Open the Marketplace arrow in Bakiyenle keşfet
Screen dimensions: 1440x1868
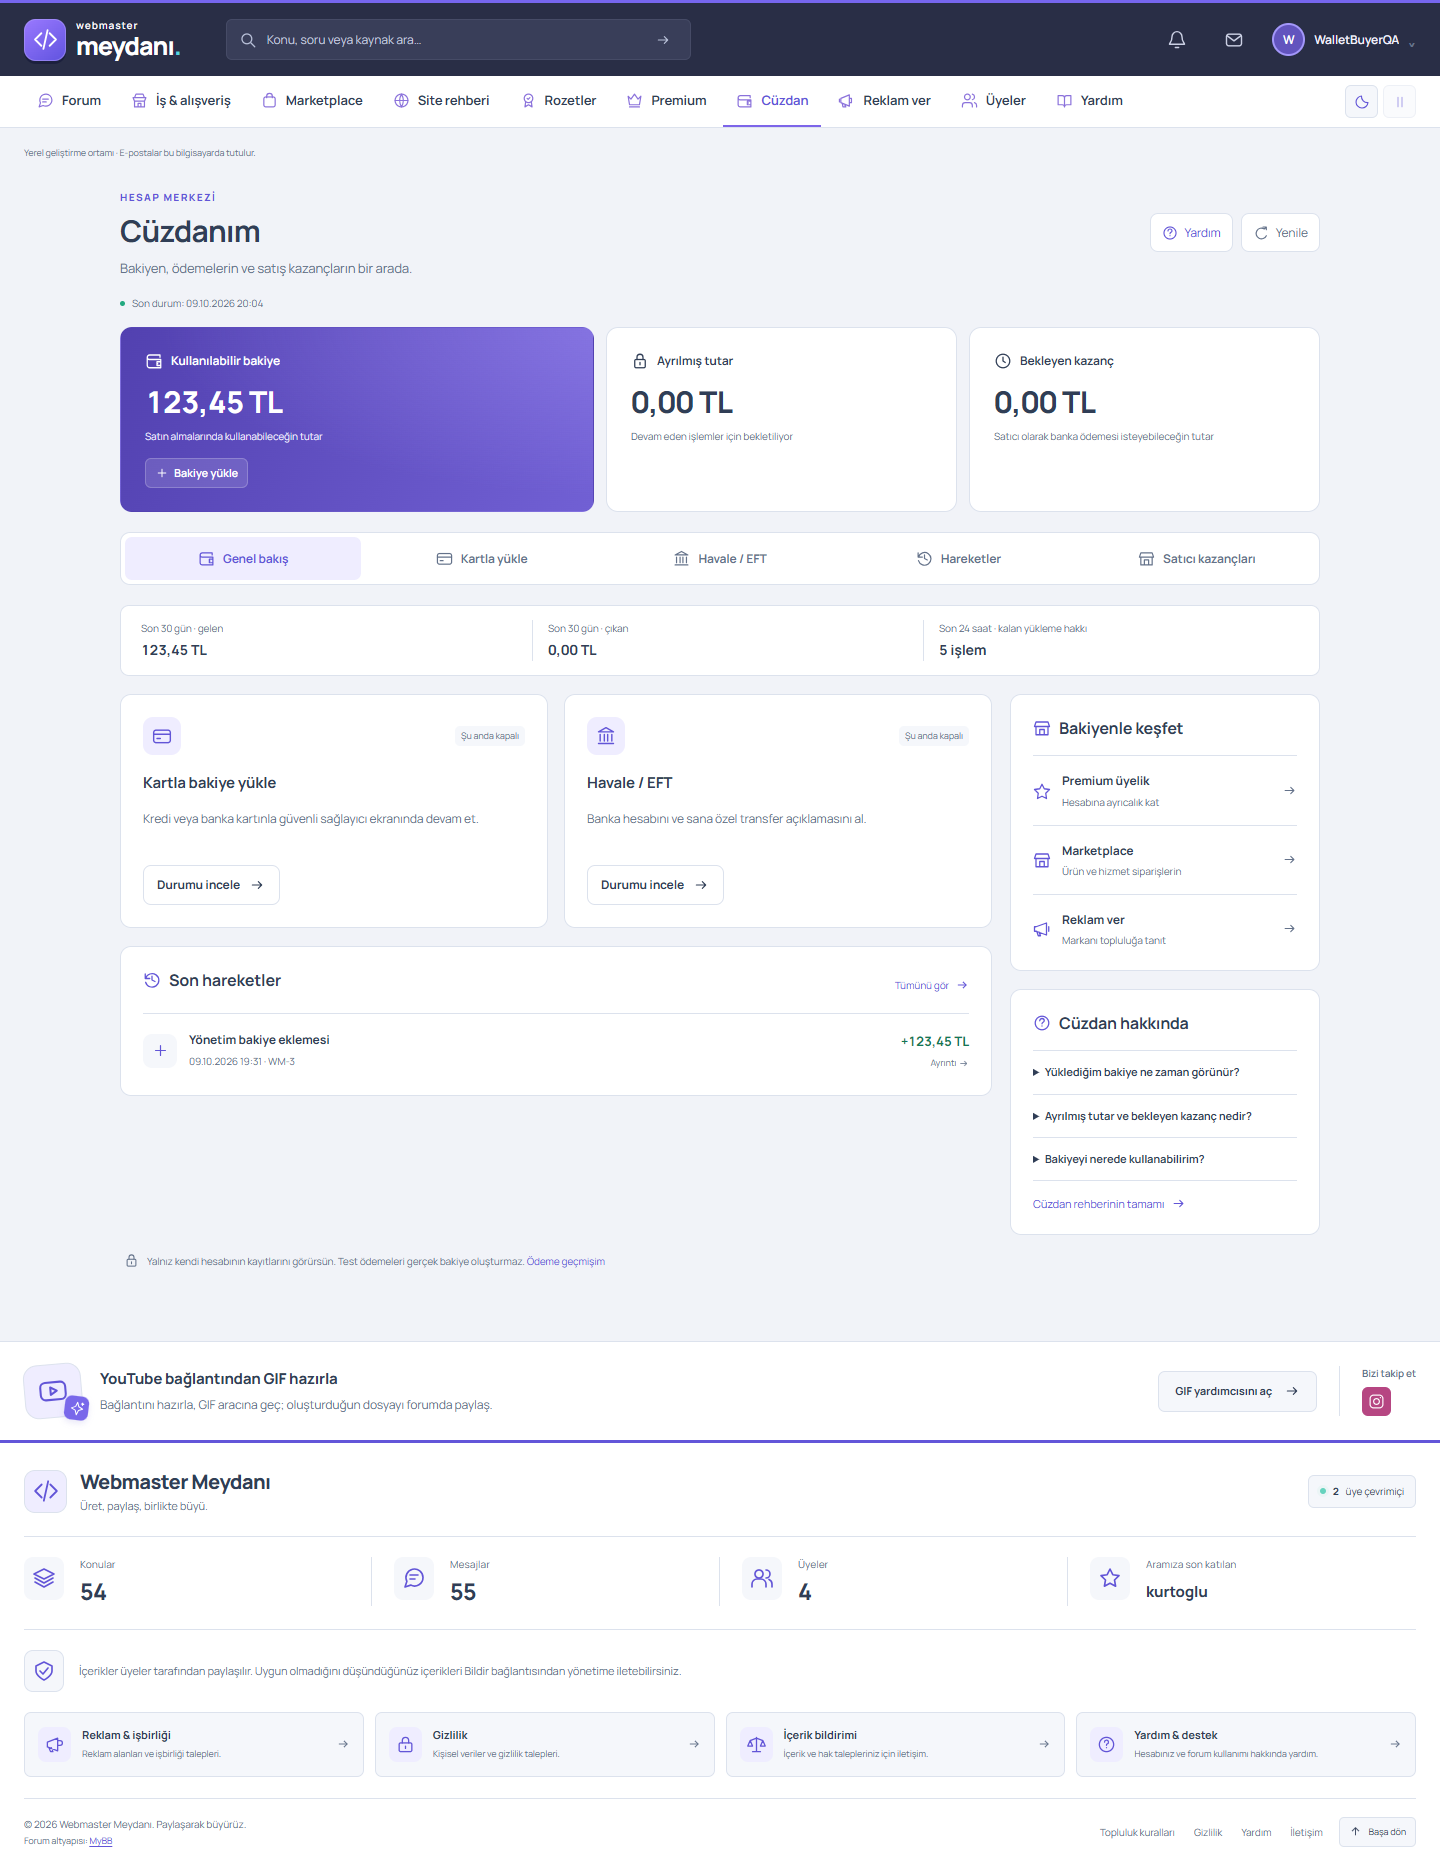1289,859
